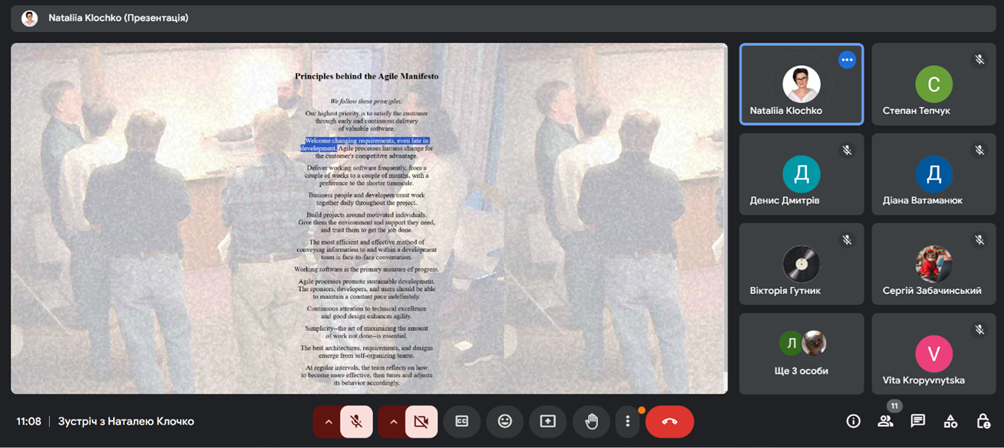Open more options three-dot menu

pos(628,422)
